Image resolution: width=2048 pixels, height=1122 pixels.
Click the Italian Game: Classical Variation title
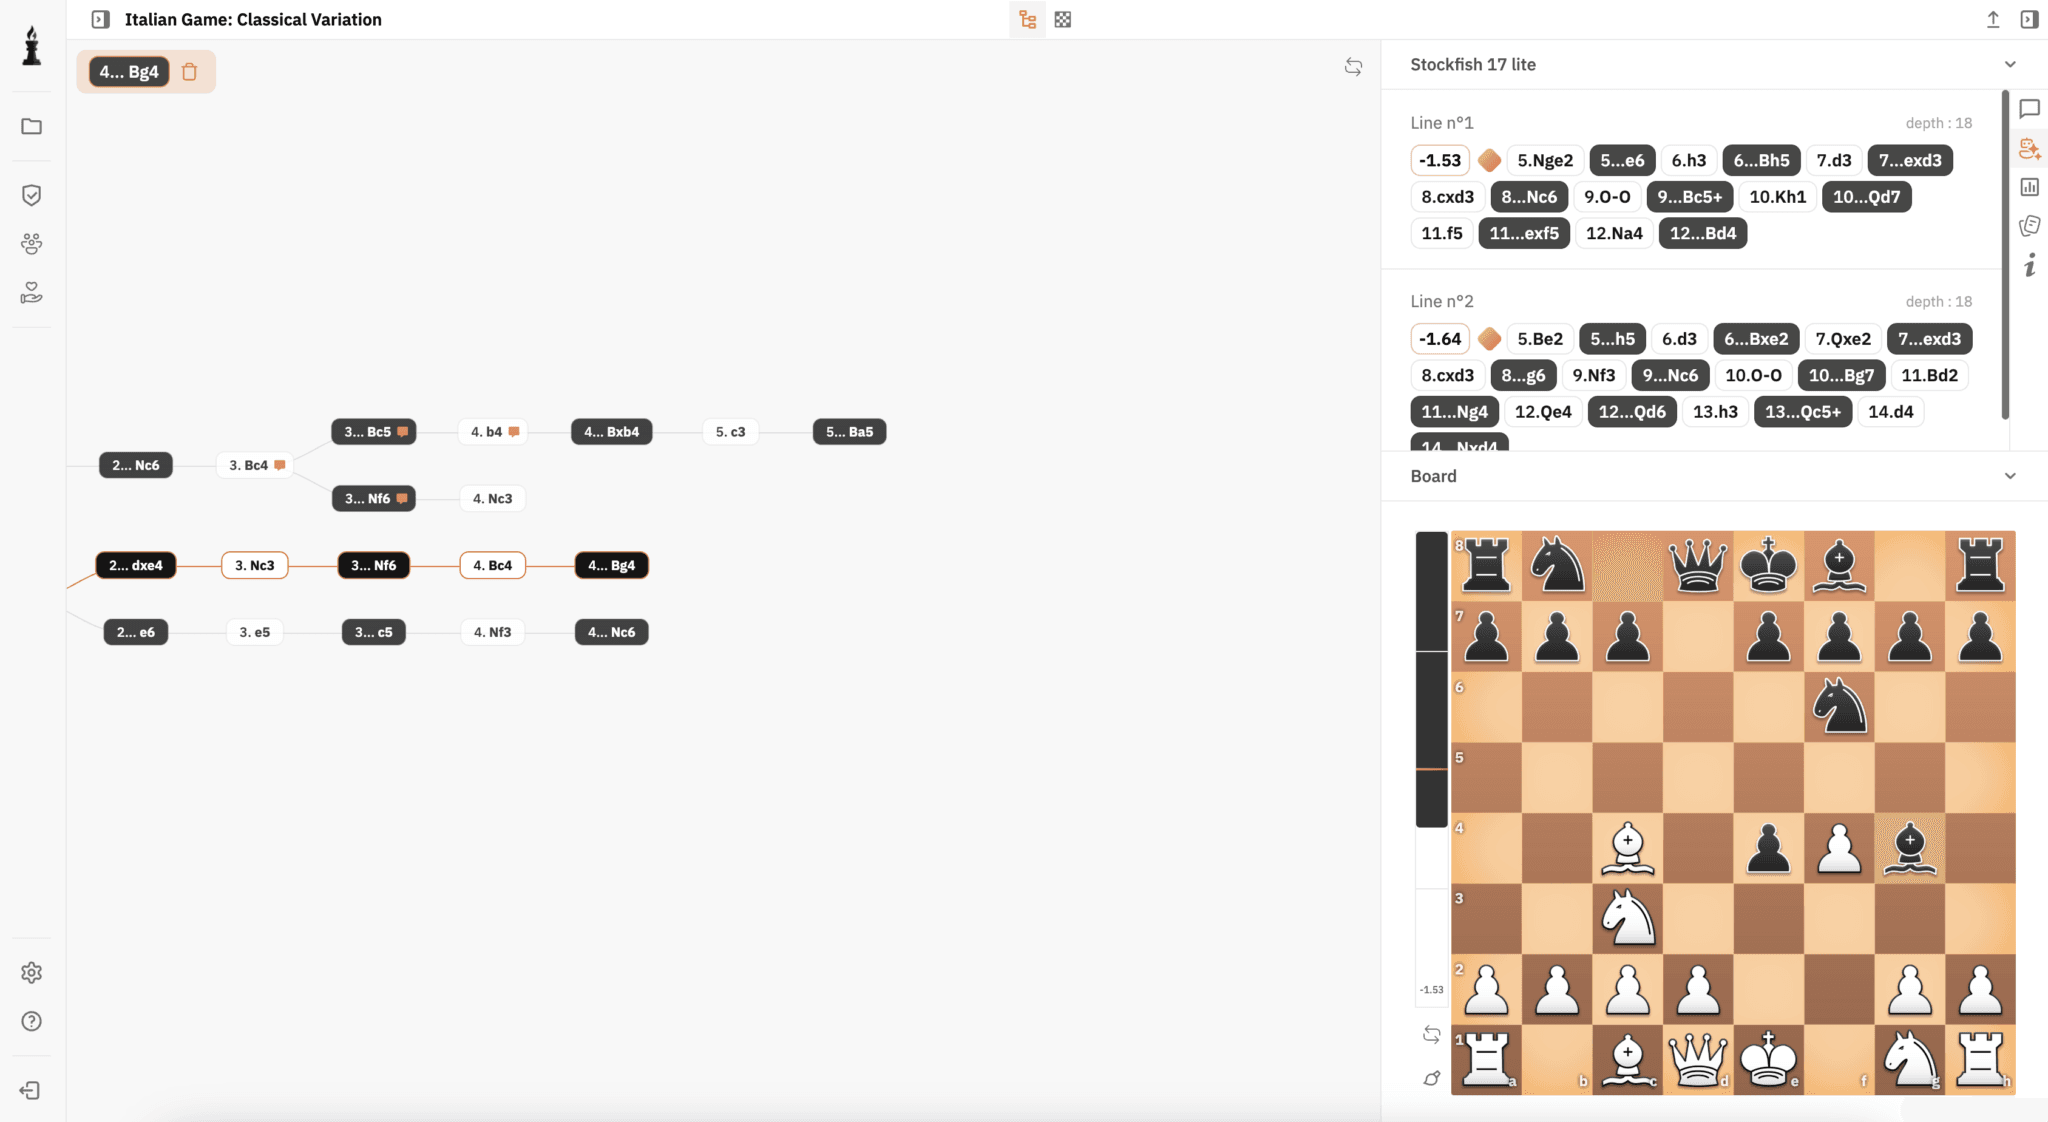pyautogui.click(x=253, y=19)
